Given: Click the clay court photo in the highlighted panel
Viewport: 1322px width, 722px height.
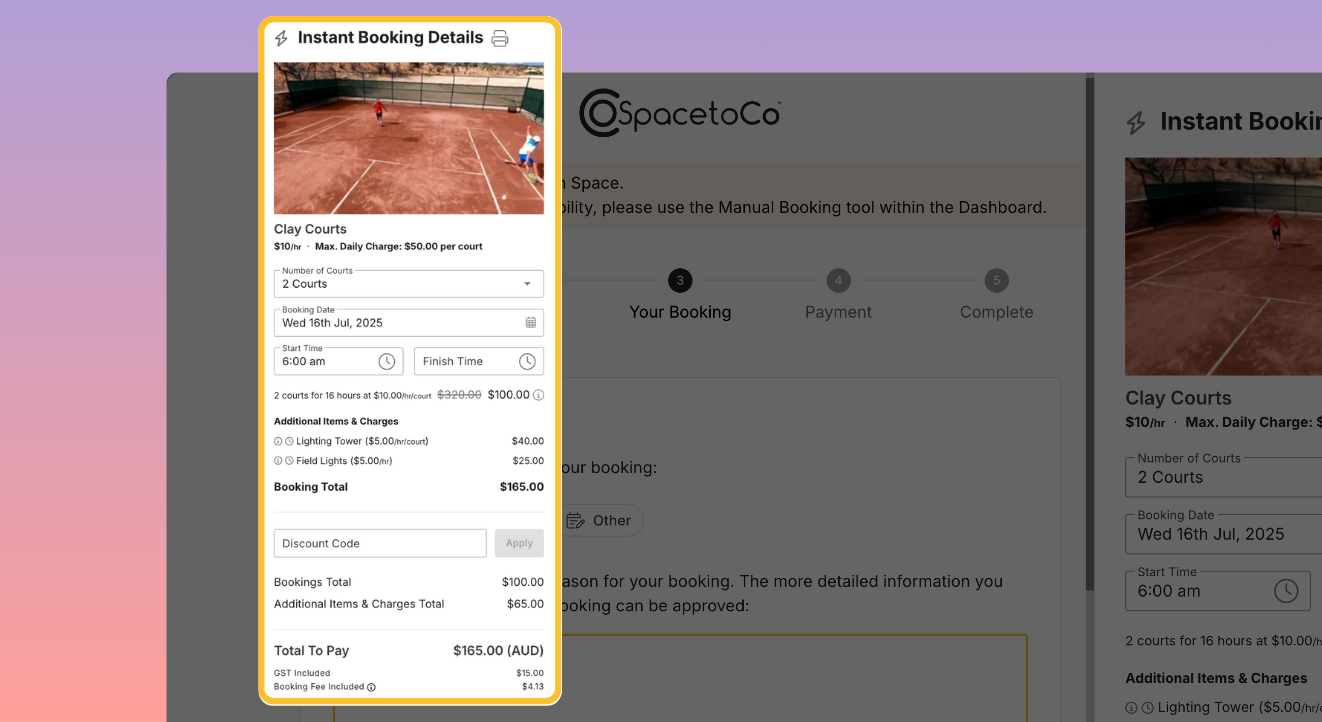Looking at the screenshot, I should (x=409, y=138).
